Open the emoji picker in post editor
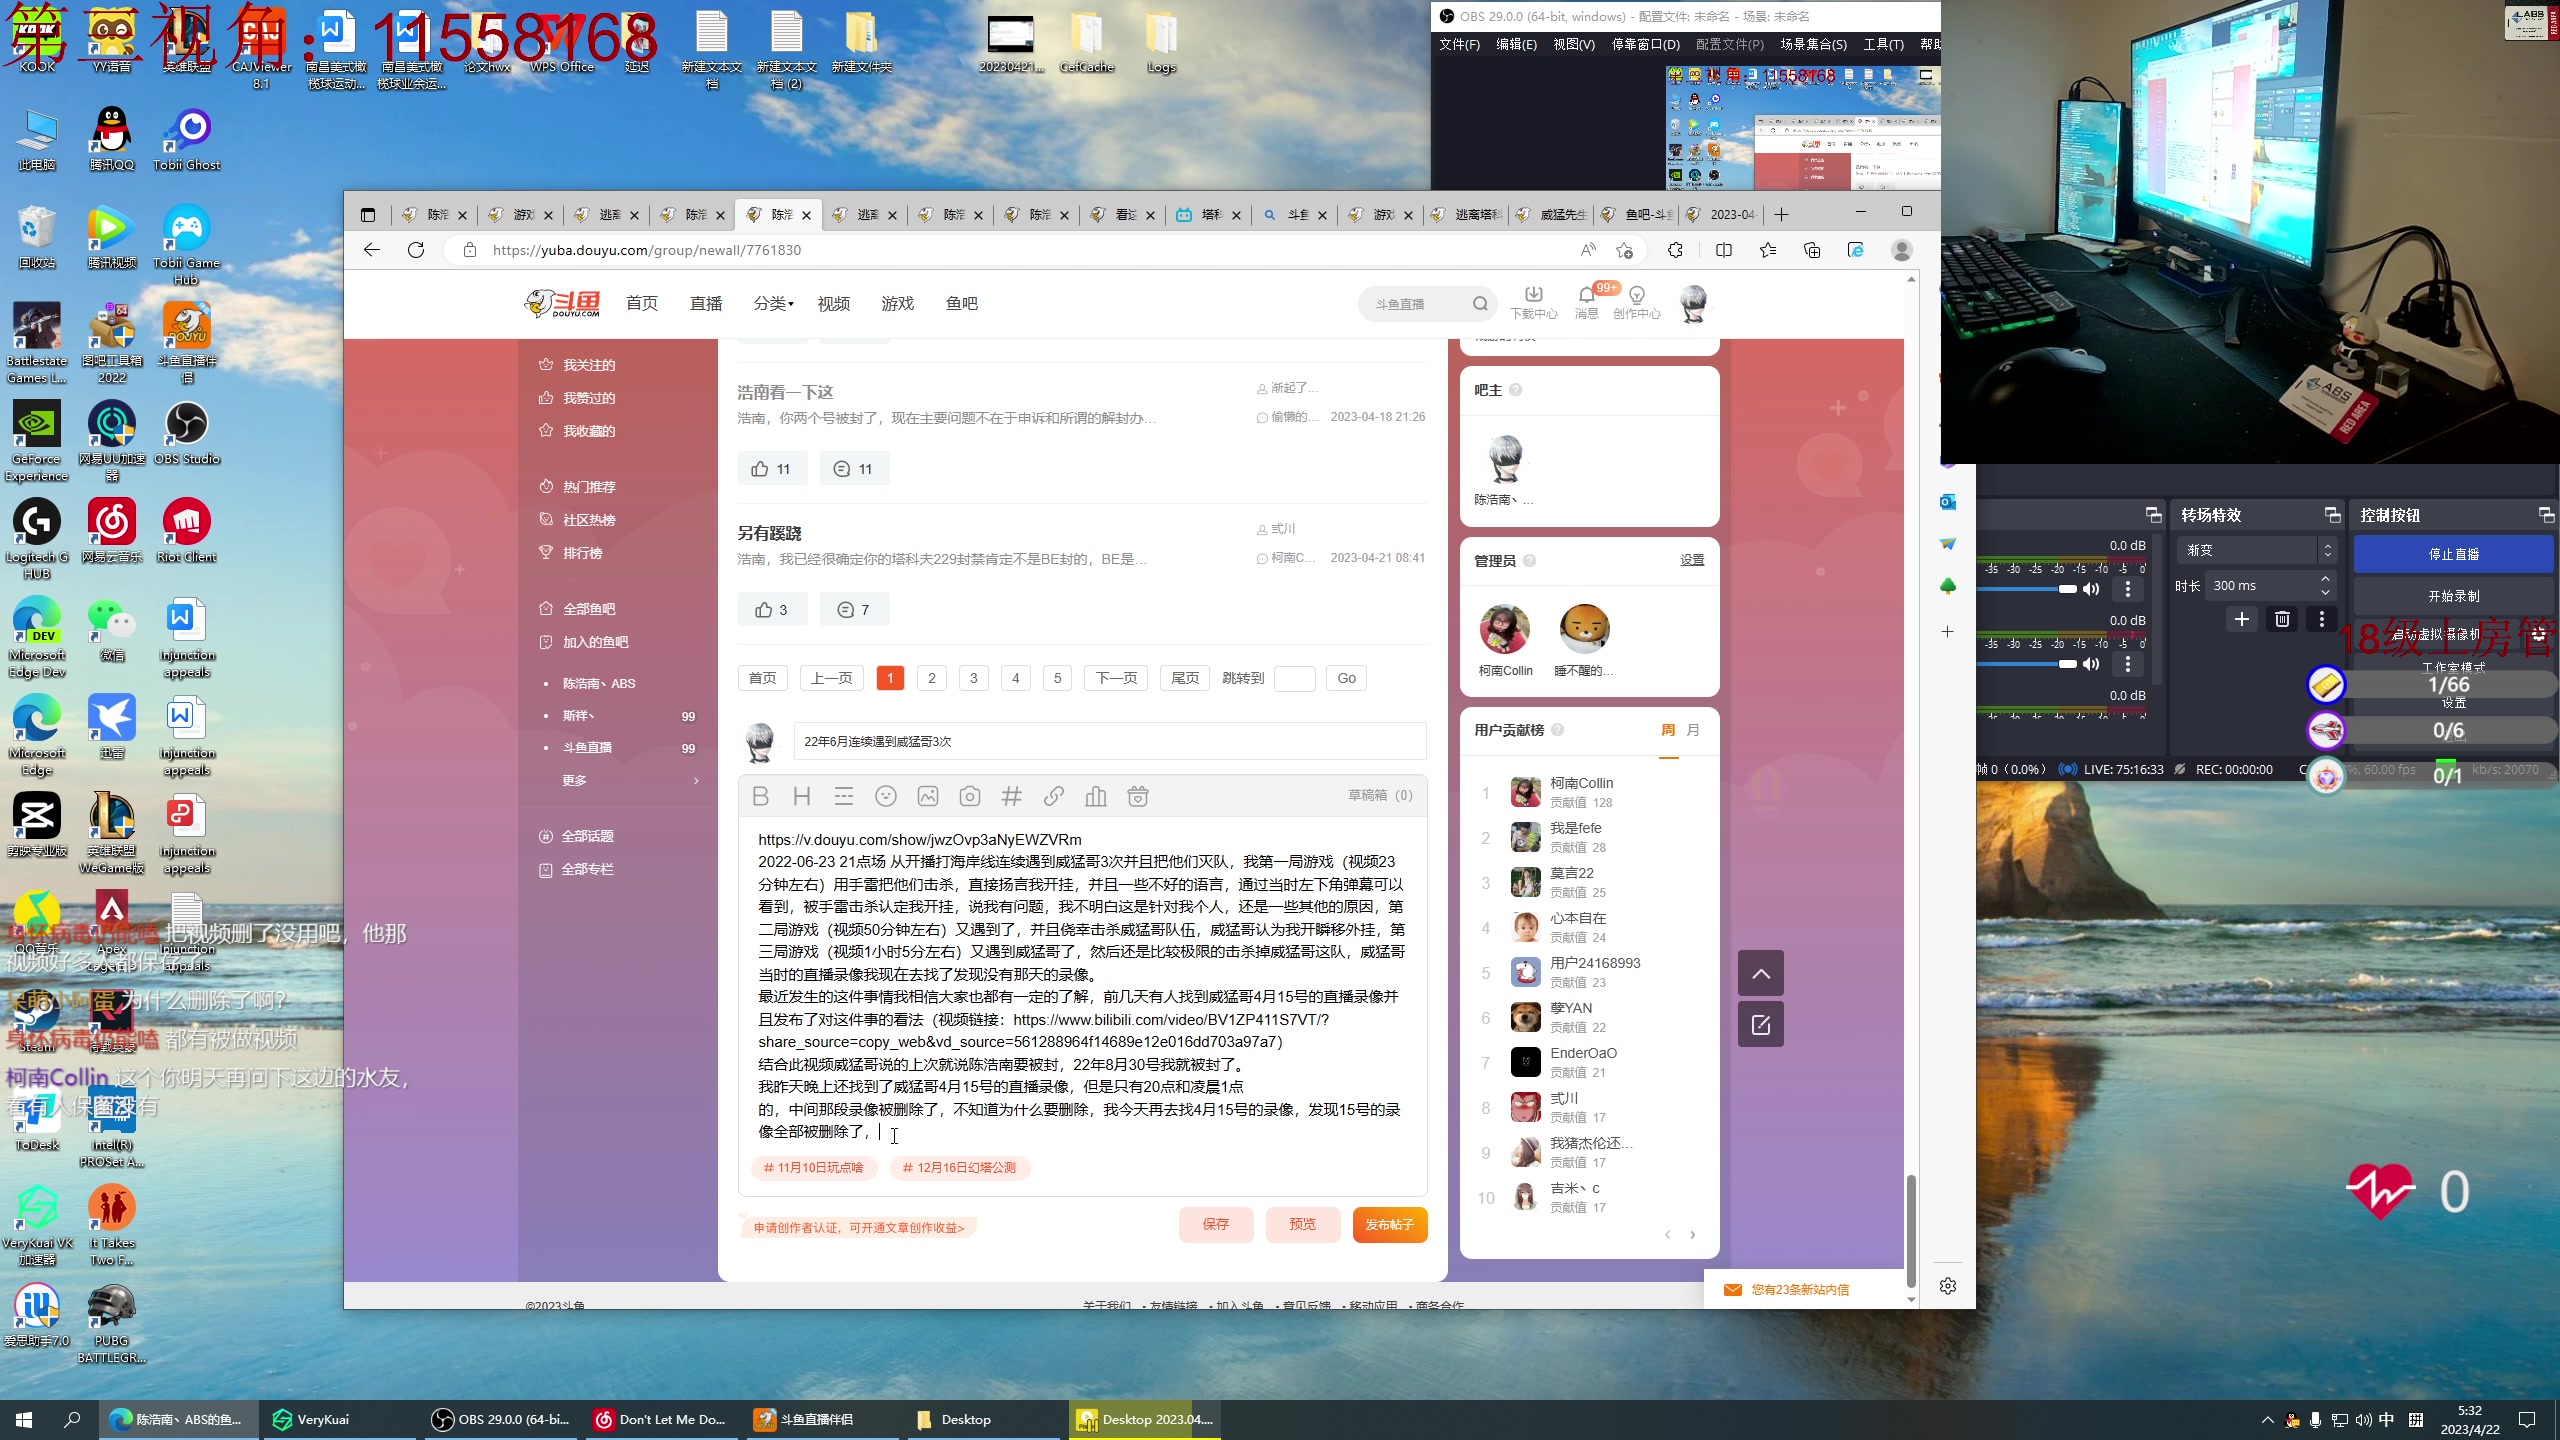The height and width of the screenshot is (1440, 2560). pyautogui.click(x=886, y=796)
